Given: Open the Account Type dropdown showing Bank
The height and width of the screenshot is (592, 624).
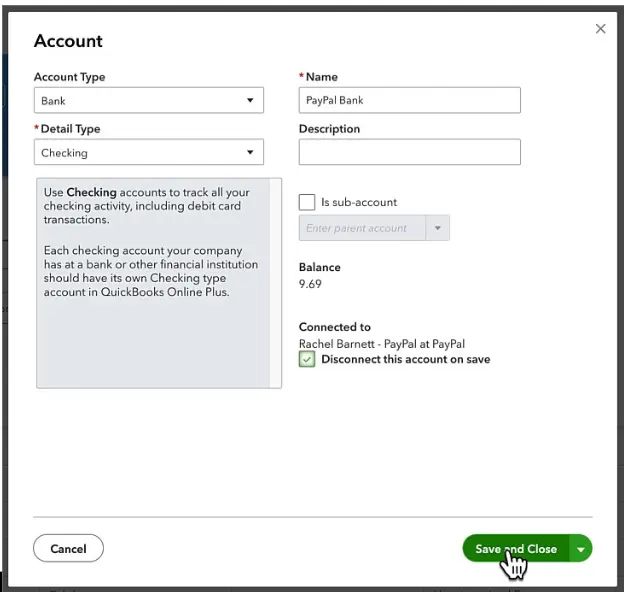Looking at the screenshot, I should (149, 100).
